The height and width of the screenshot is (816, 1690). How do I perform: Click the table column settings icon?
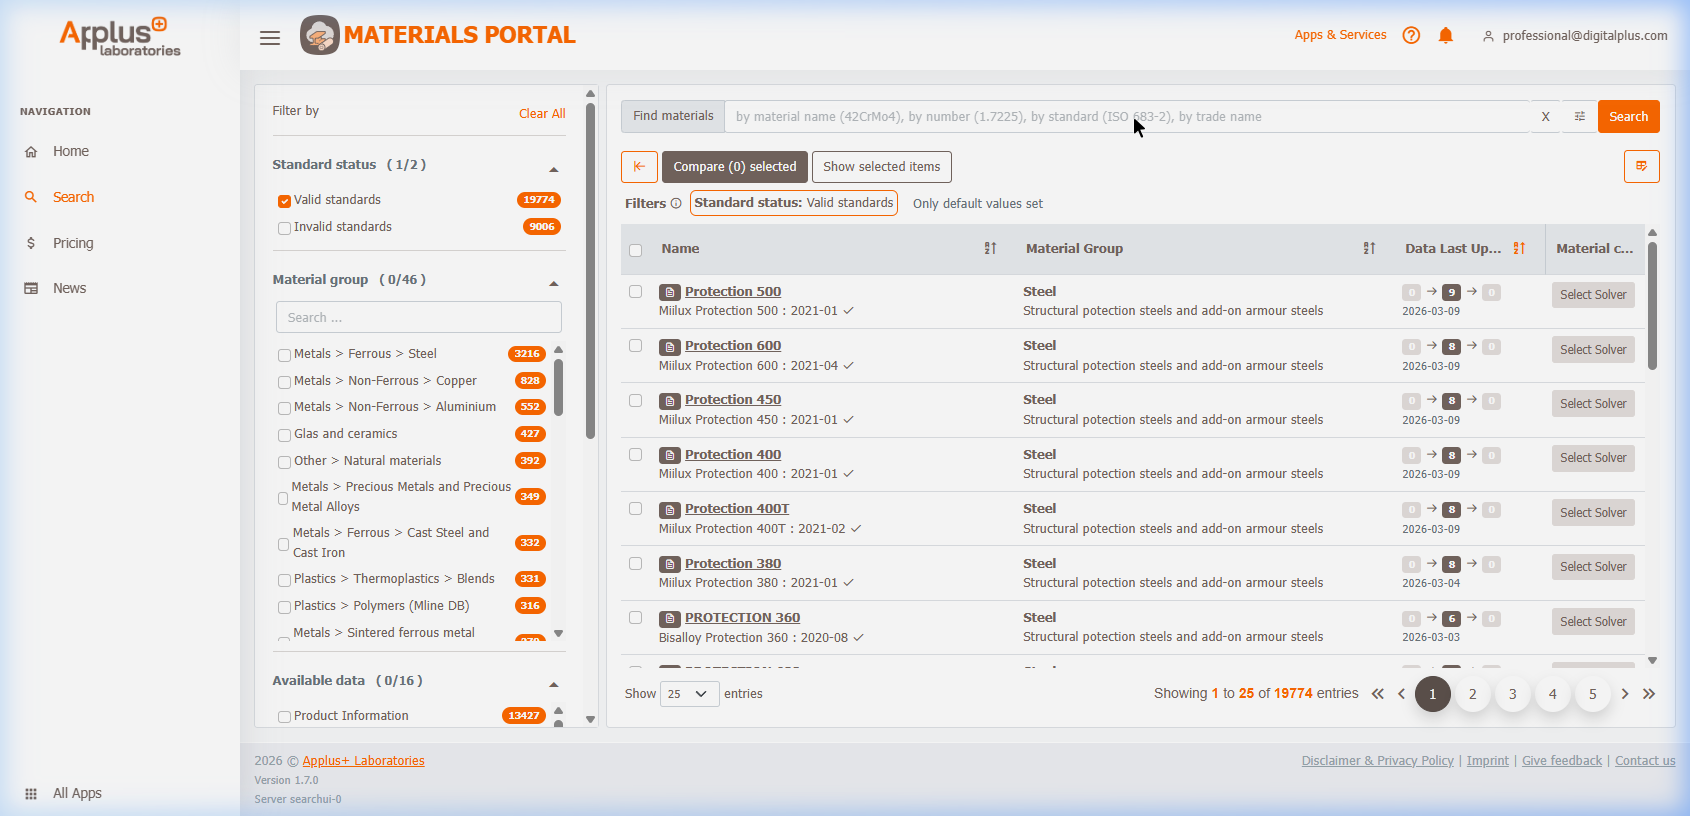(x=1641, y=167)
